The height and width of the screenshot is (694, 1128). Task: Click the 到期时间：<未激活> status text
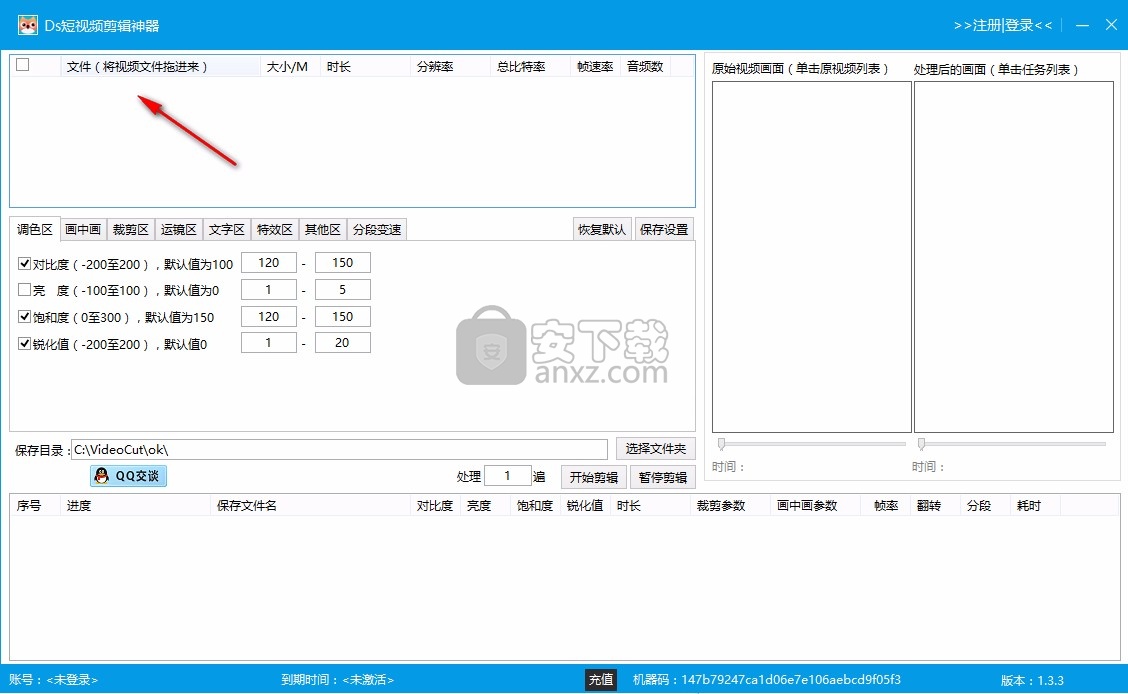pyautogui.click(x=337, y=680)
